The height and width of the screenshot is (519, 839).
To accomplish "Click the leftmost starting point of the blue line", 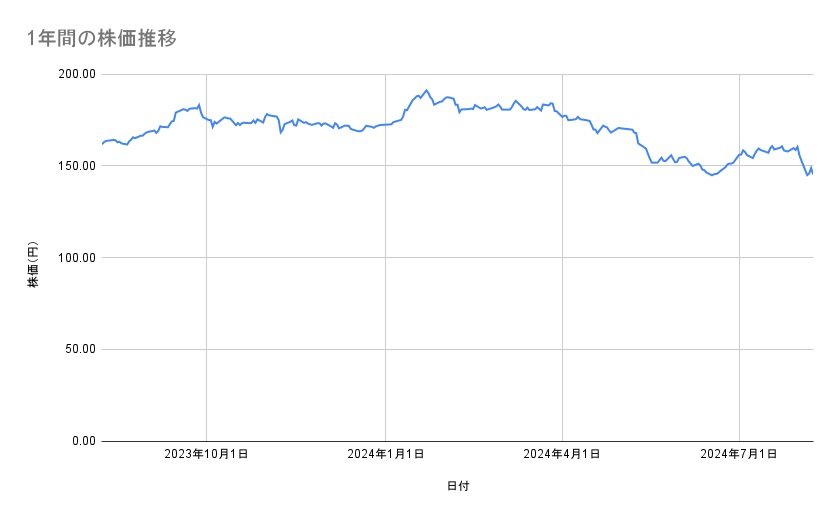I will [102, 144].
